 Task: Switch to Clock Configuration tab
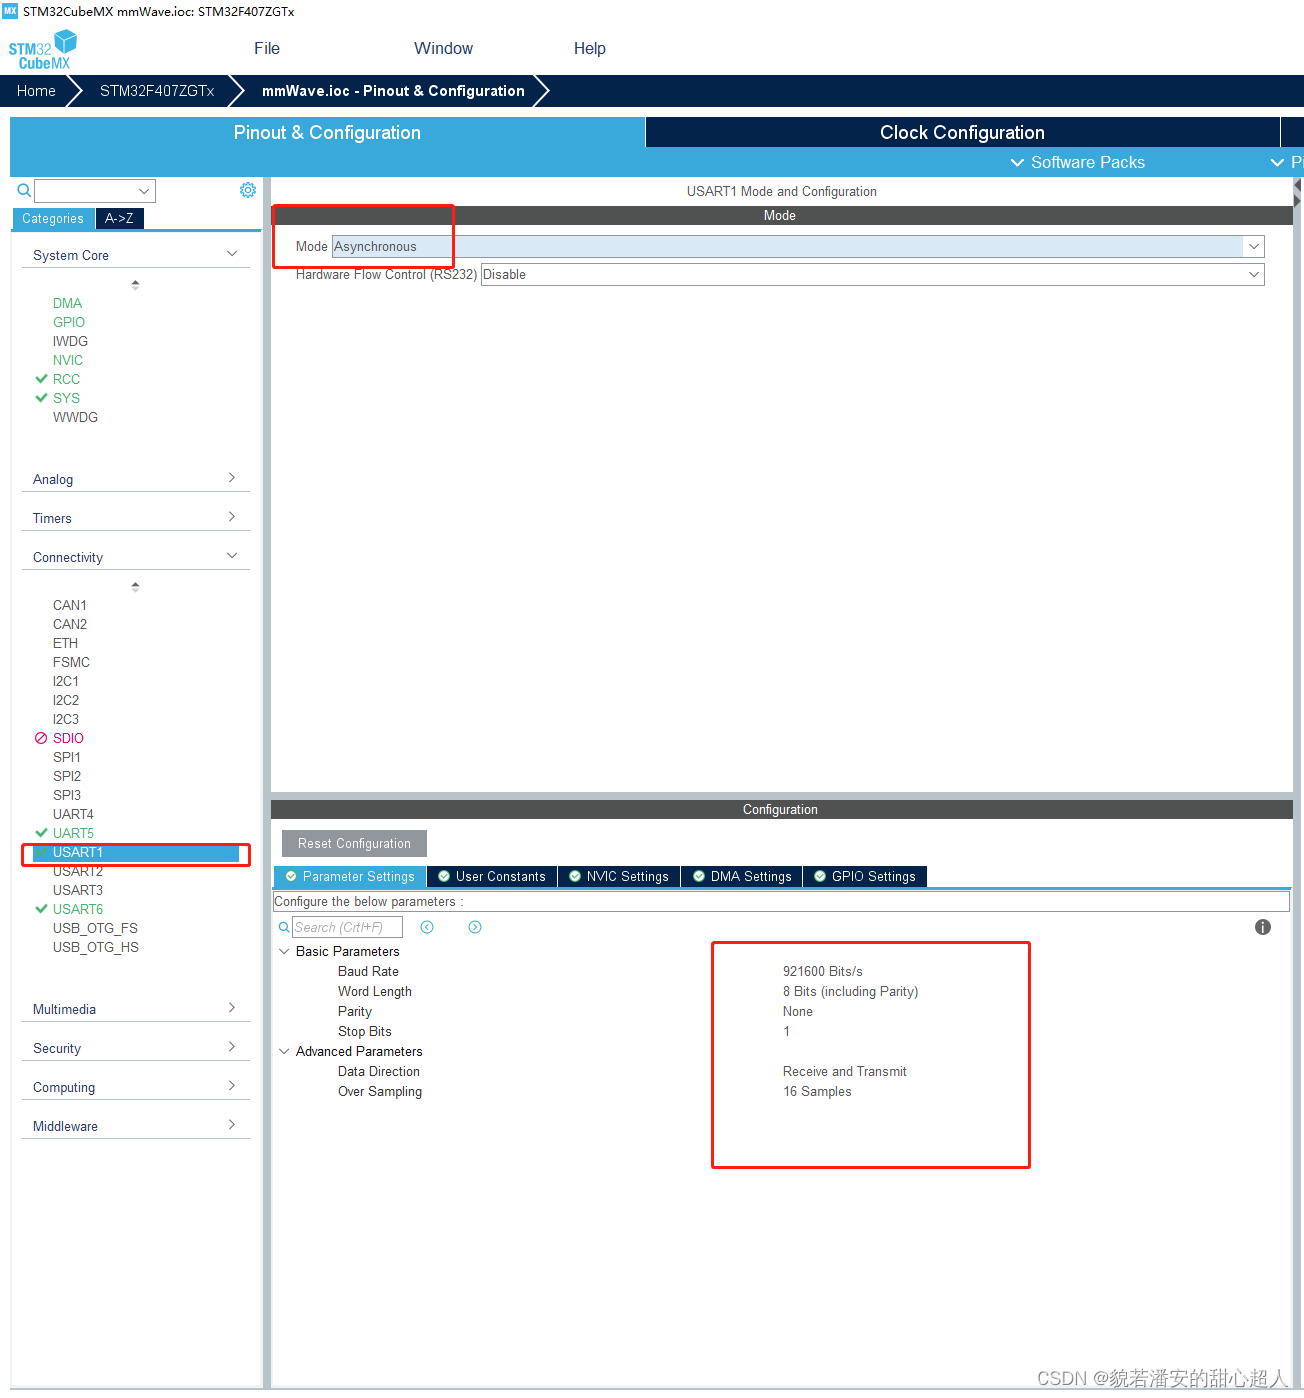[x=962, y=132]
